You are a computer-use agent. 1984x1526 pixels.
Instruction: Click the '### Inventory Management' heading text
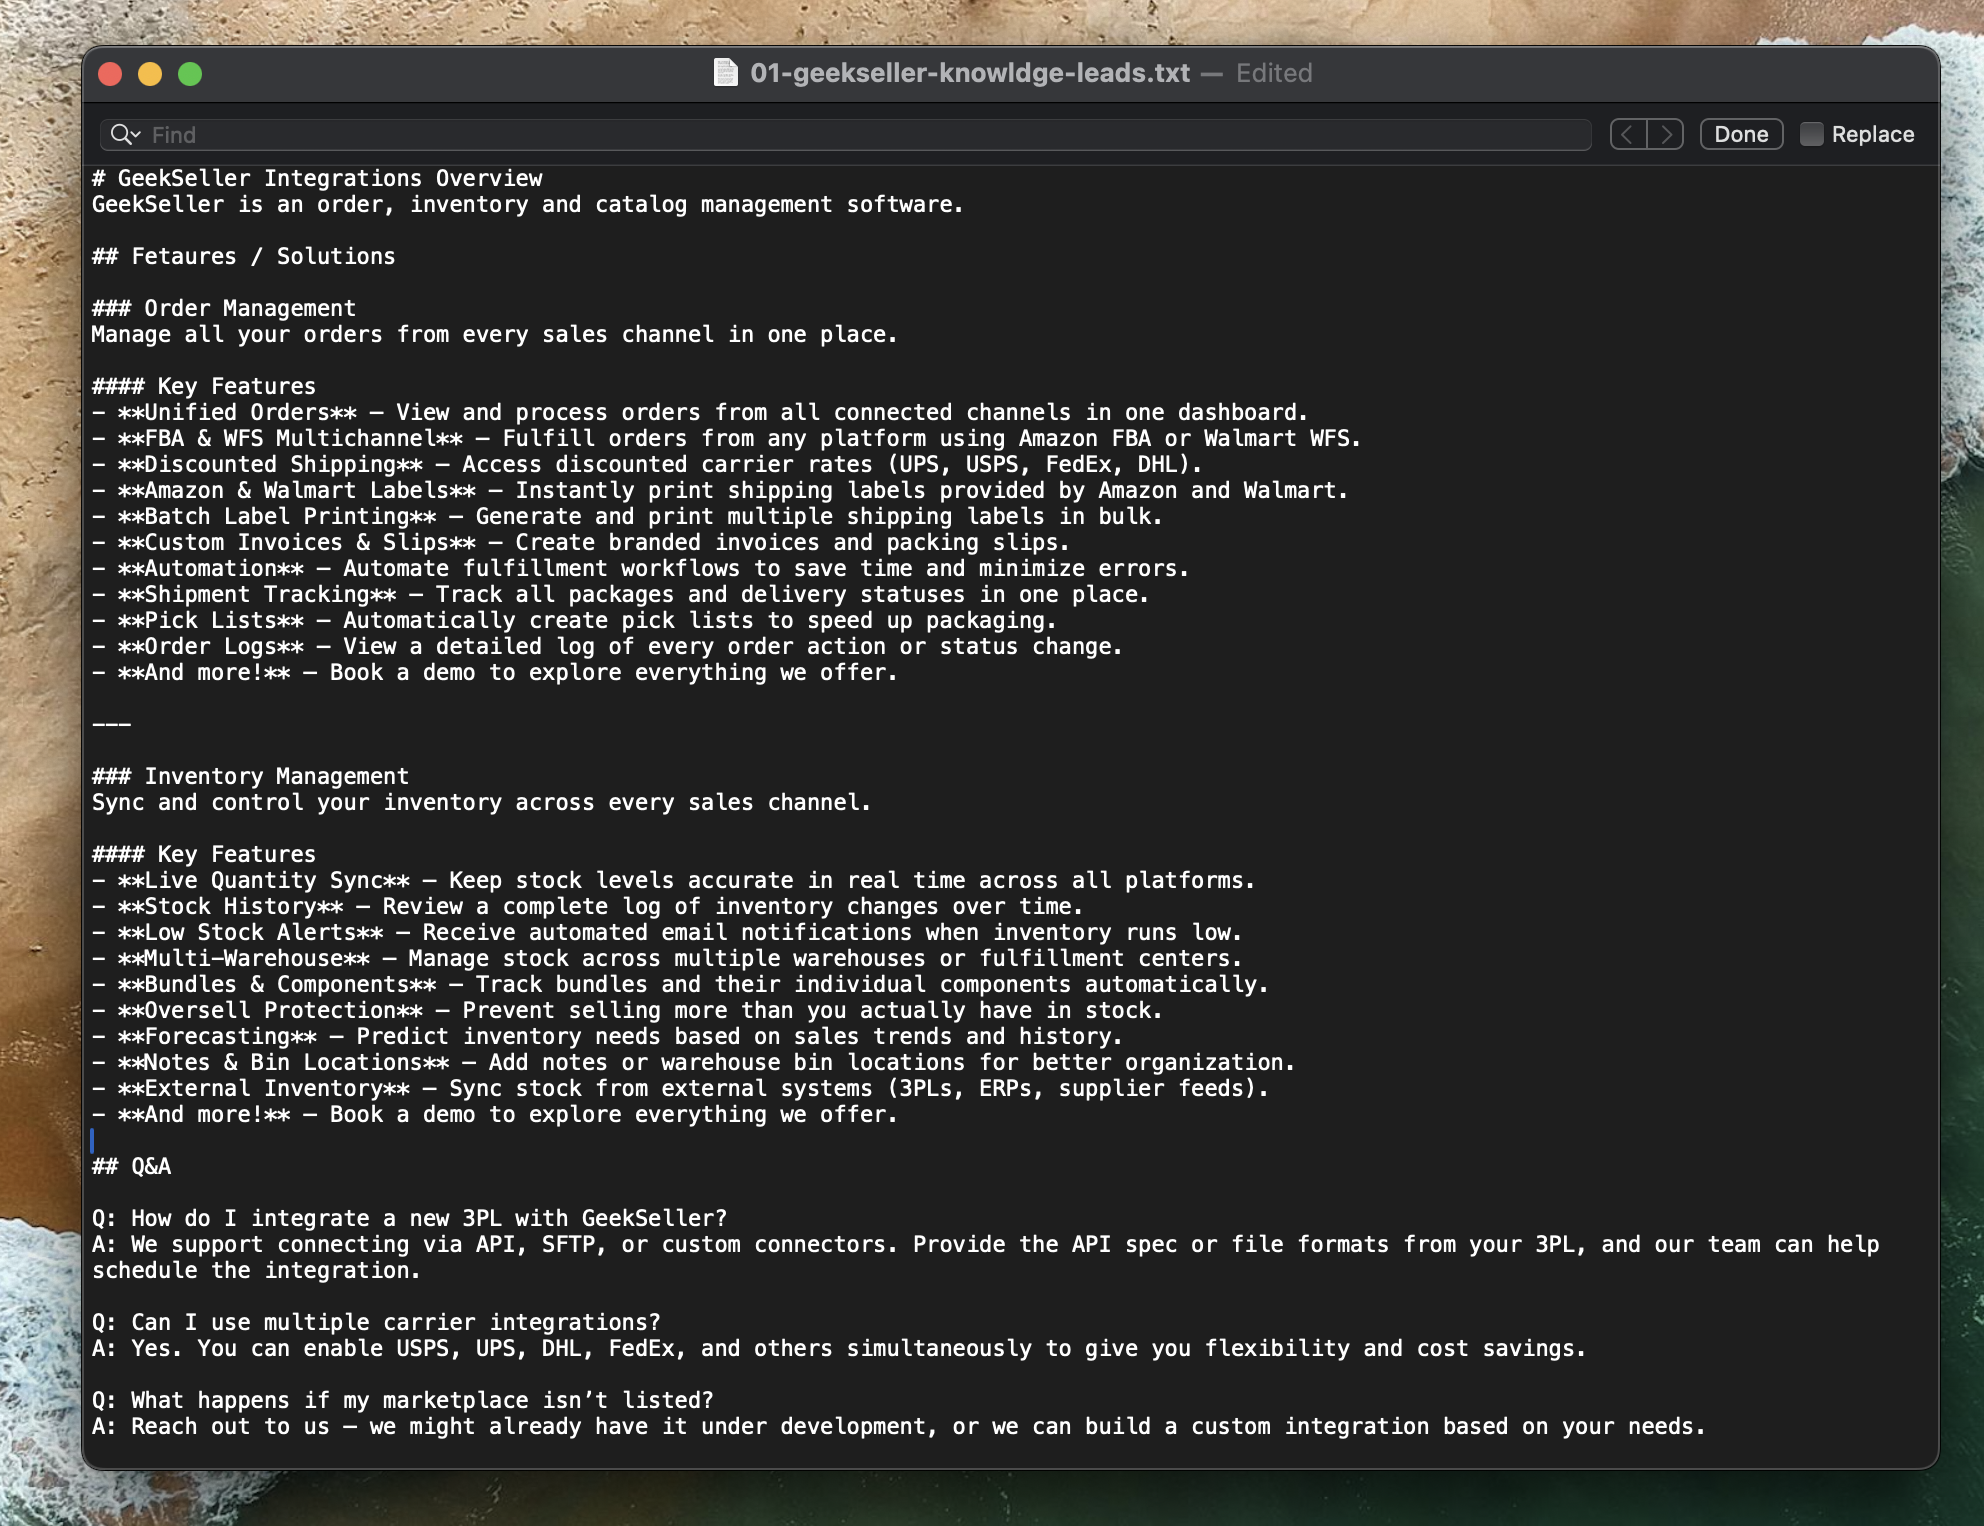click(x=250, y=776)
